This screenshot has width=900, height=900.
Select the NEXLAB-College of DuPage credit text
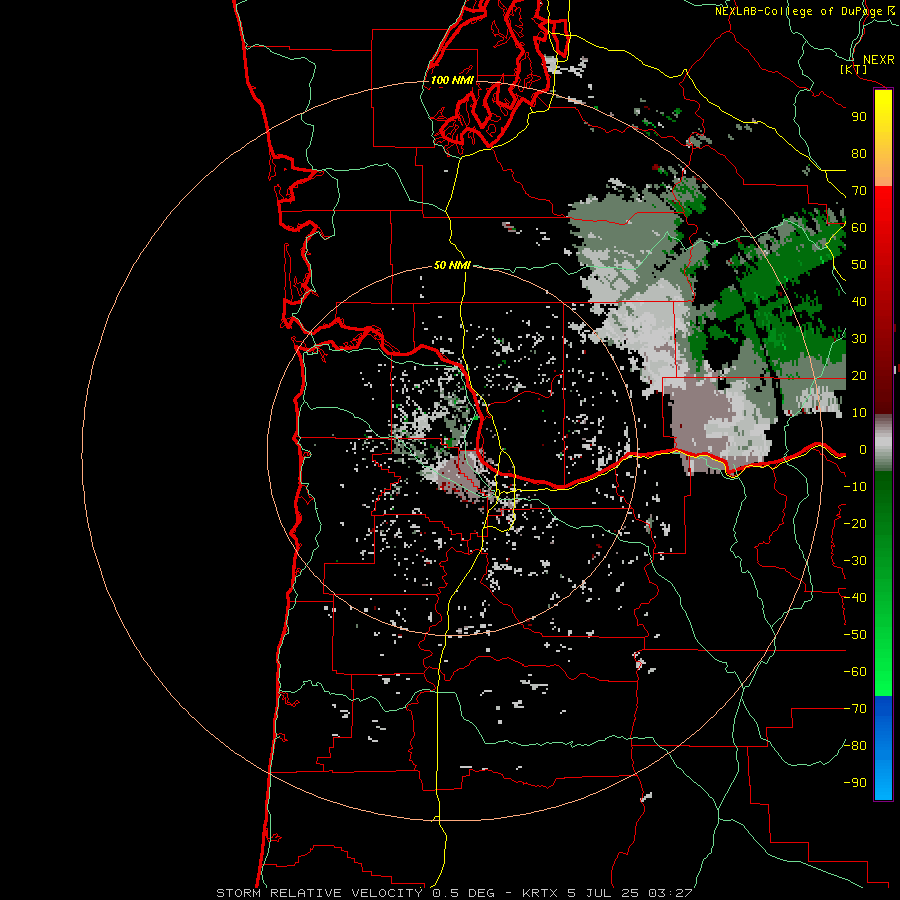pyautogui.click(x=804, y=11)
